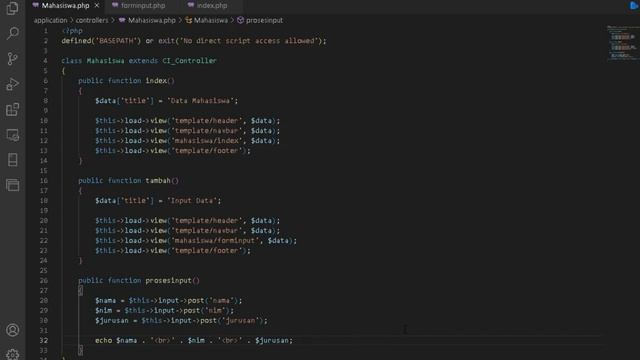
Task: Click the $nama post input line
Action: tap(169, 300)
